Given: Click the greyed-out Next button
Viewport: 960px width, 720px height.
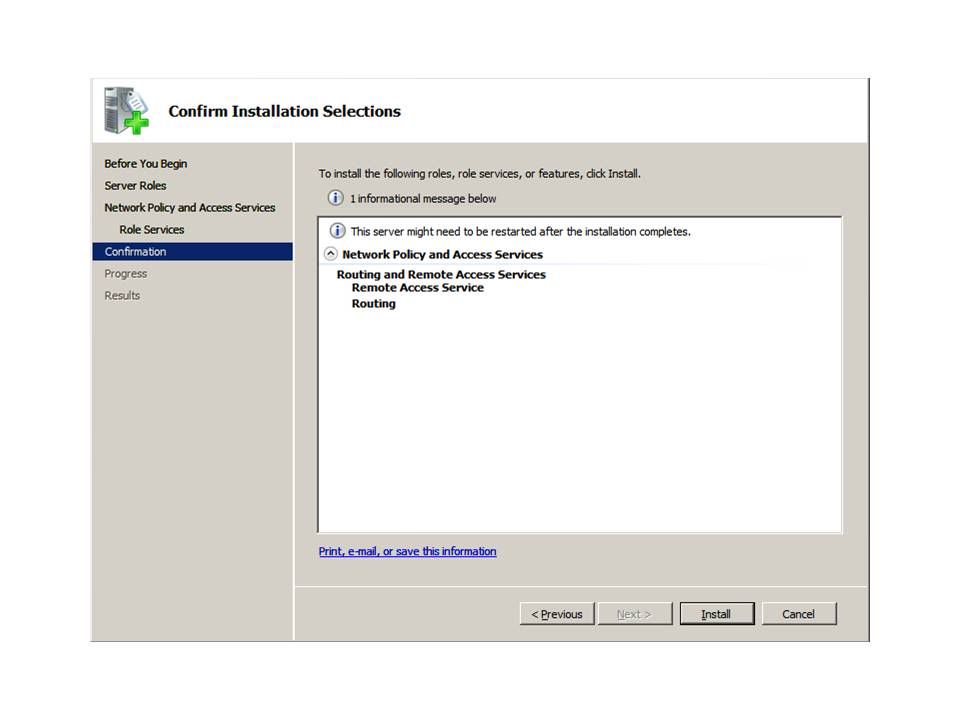Looking at the screenshot, I should 634,614.
